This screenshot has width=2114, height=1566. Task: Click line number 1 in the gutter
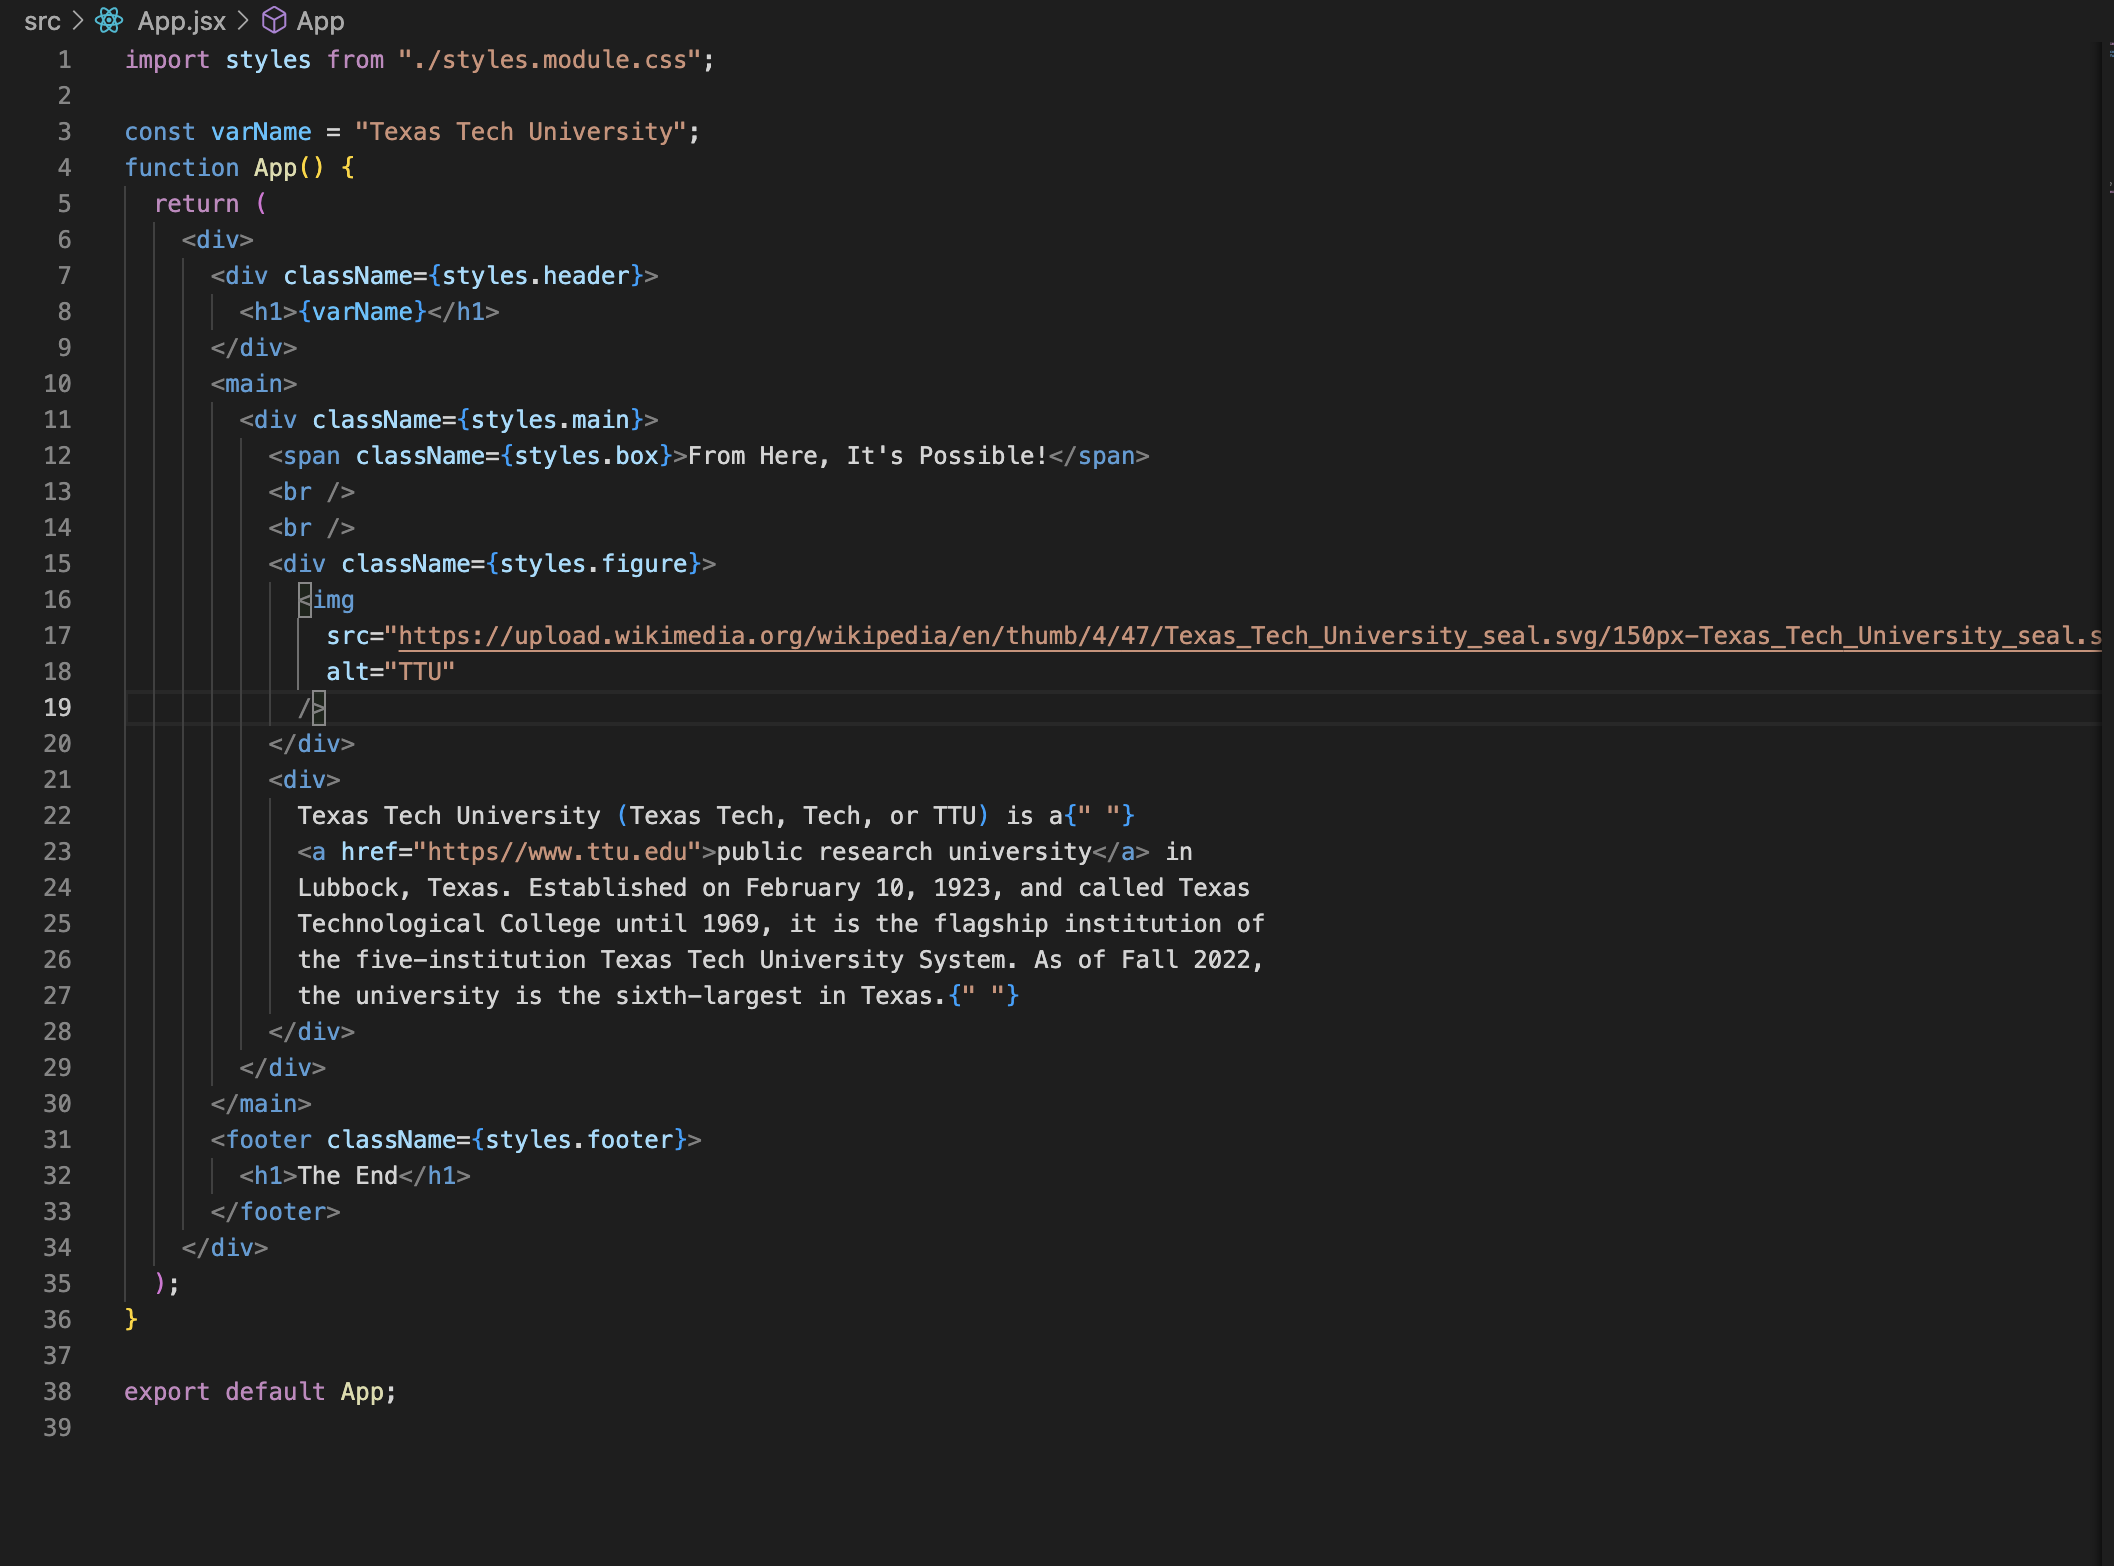pyautogui.click(x=64, y=59)
